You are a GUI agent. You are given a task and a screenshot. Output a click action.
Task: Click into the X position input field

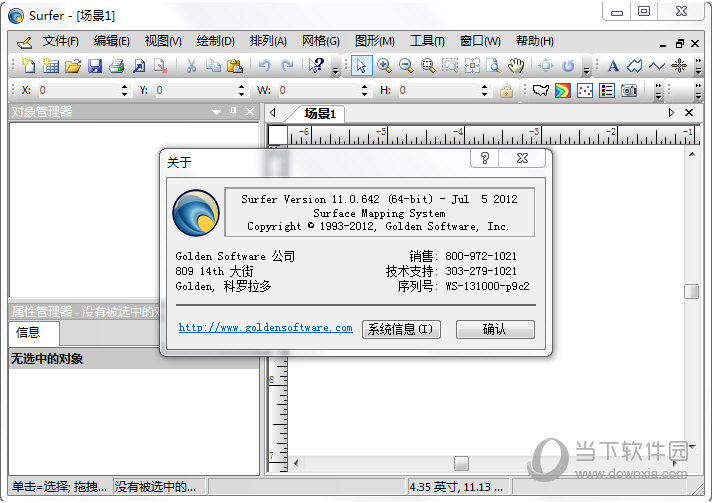tap(79, 90)
